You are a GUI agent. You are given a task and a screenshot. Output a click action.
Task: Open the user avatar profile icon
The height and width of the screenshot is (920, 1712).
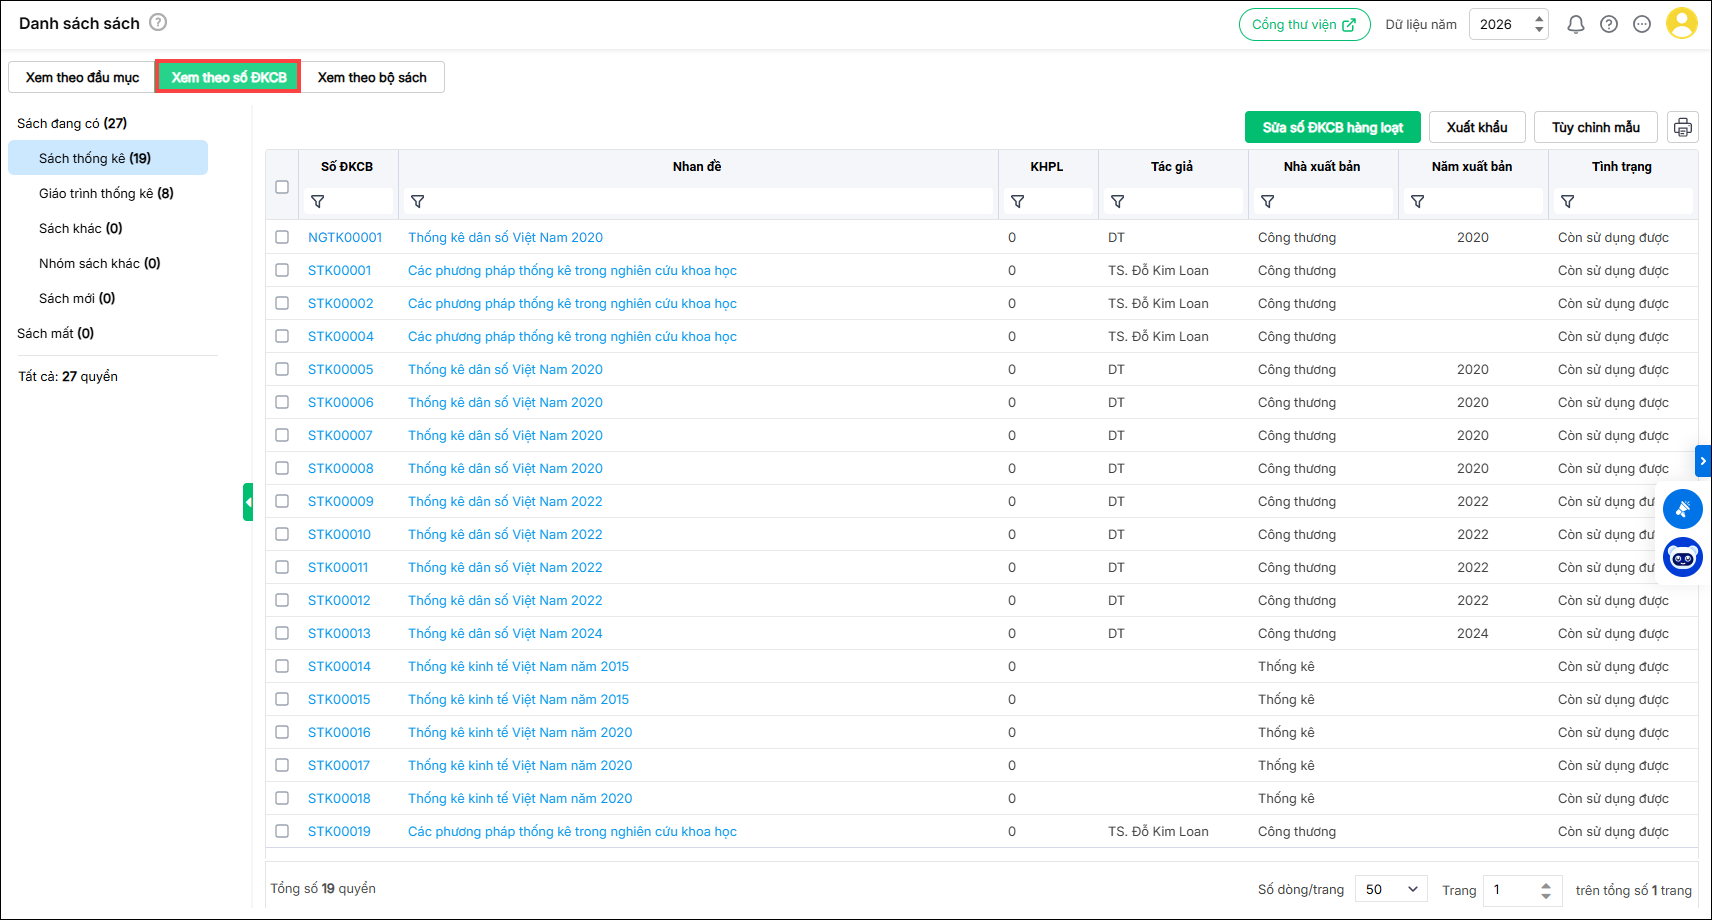[x=1681, y=24]
